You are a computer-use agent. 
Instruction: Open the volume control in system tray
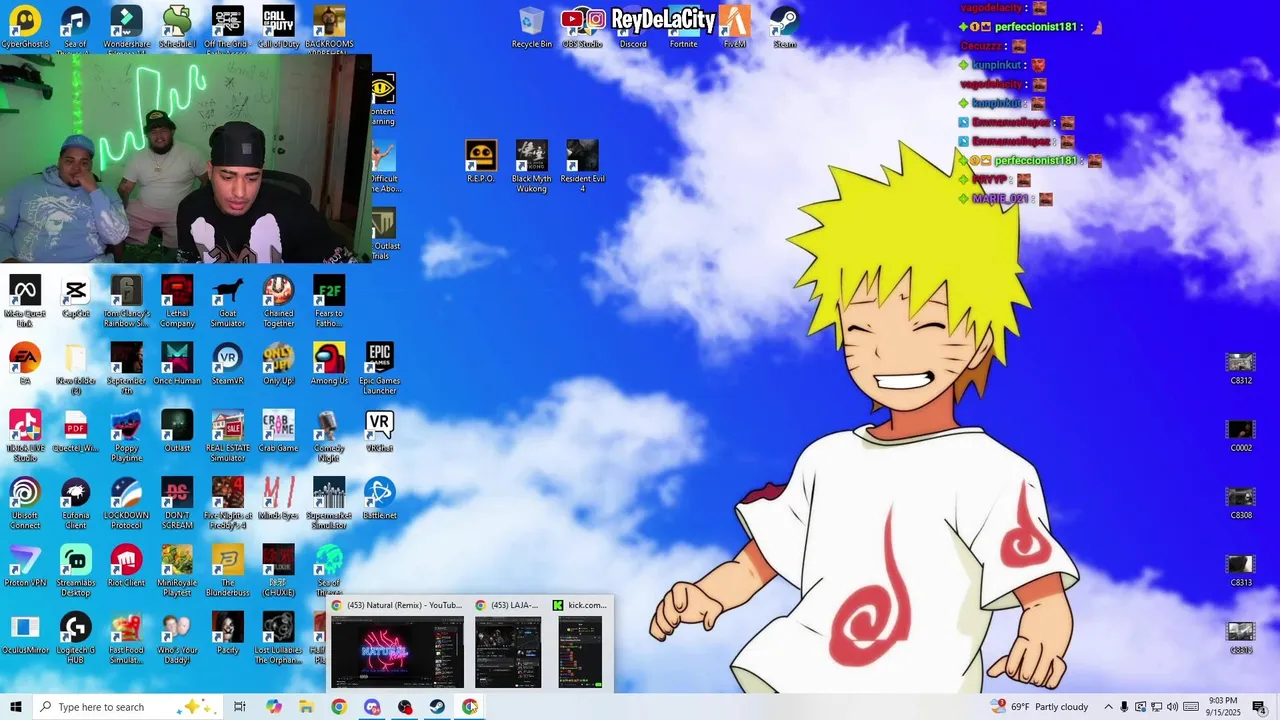click(1172, 707)
